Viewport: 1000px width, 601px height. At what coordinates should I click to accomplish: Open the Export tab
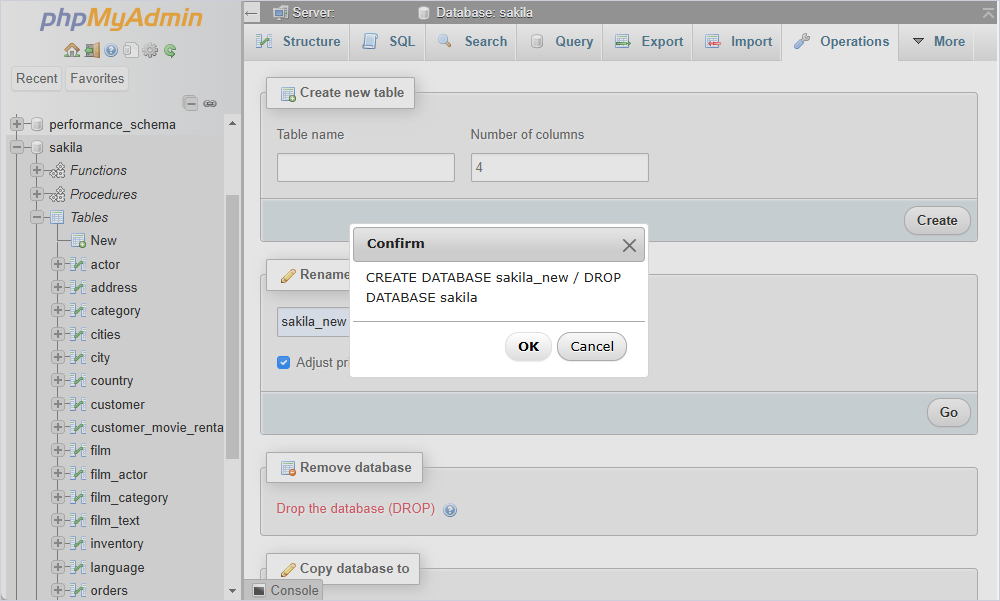(x=649, y=41)
